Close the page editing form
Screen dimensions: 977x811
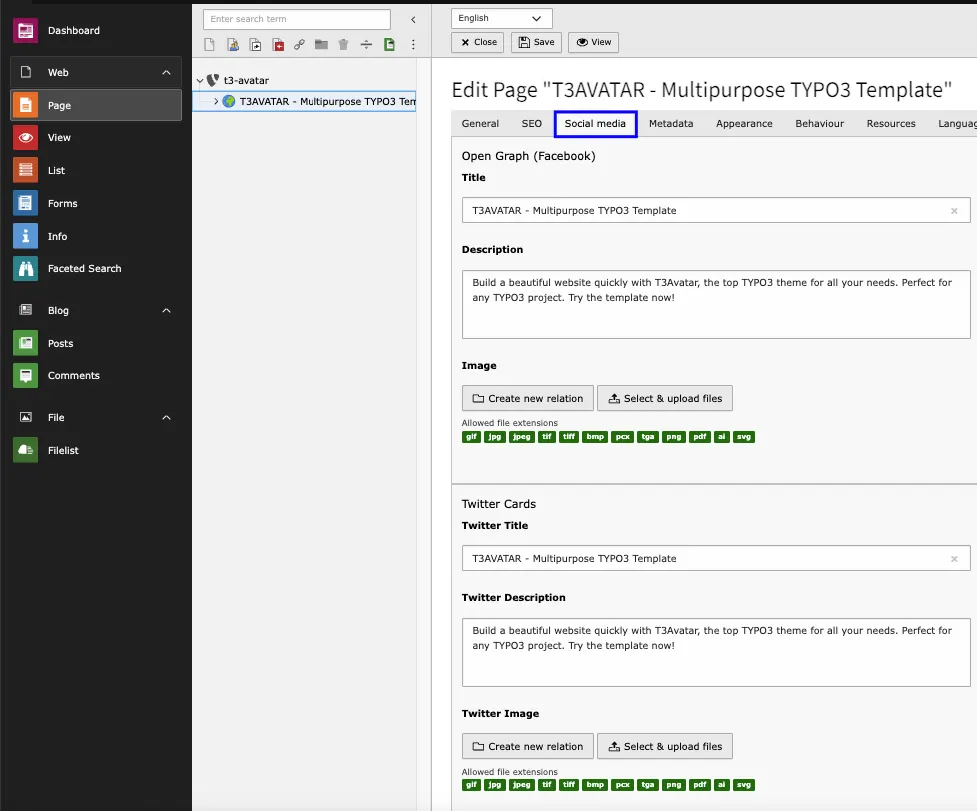(x=478, y=42)
